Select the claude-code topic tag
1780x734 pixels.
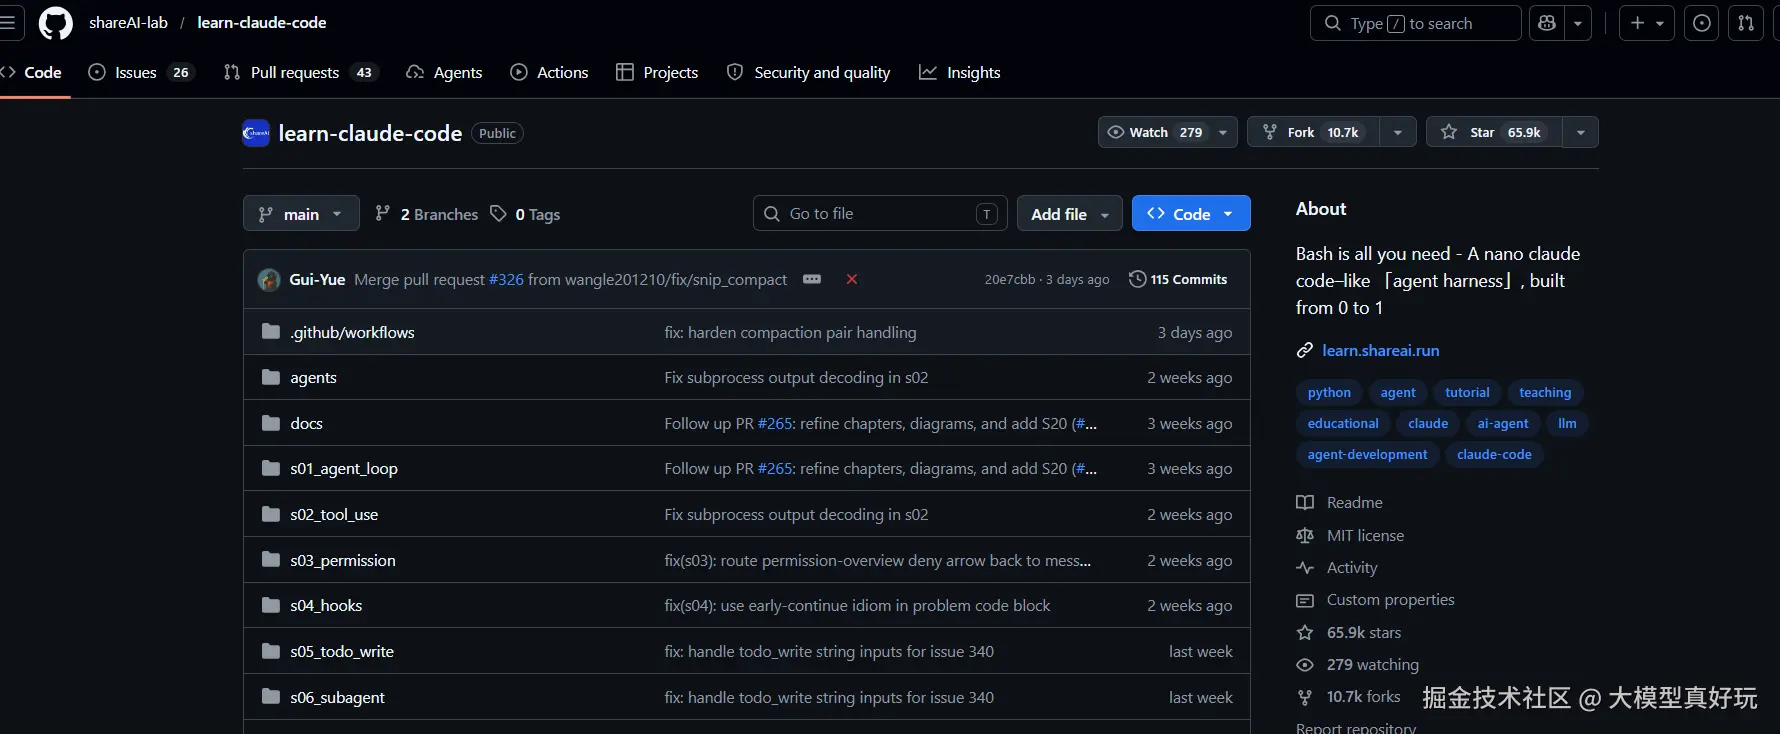[x=1494, y=455]
